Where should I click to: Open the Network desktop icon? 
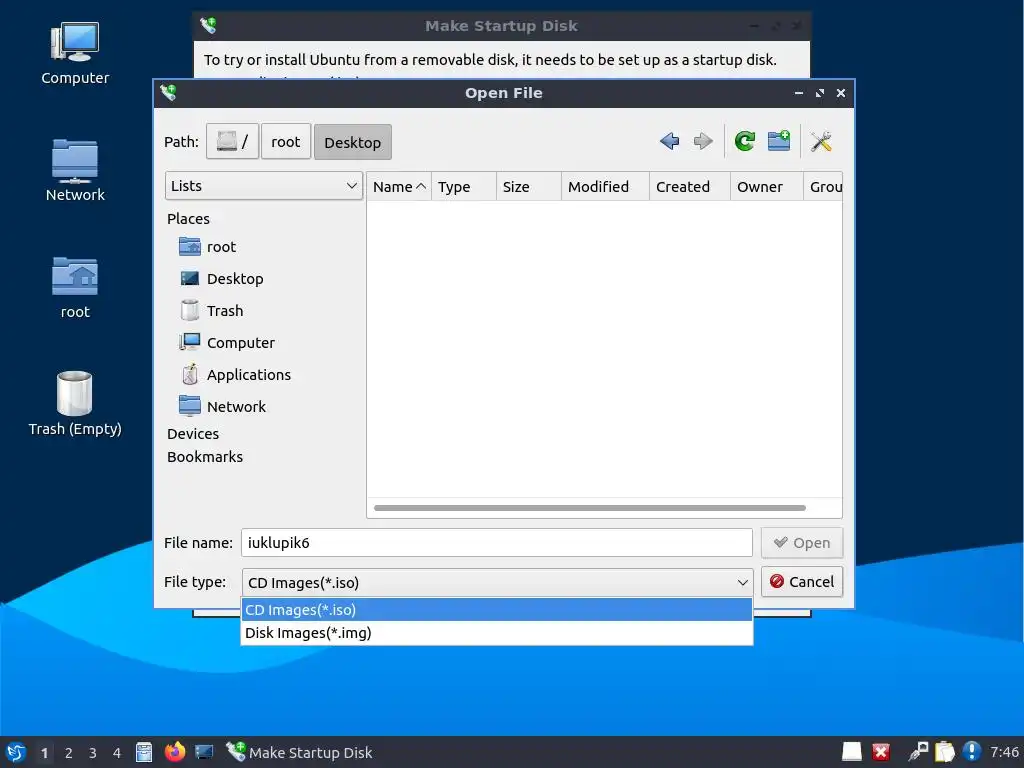[75, 170]
